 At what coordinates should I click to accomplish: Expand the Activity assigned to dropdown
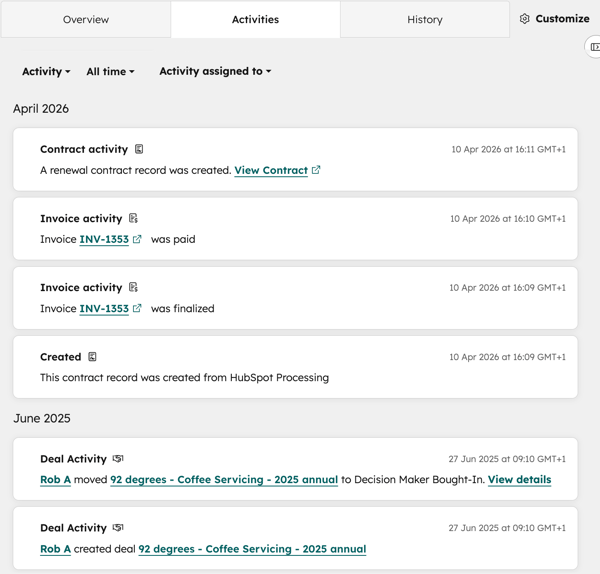pos(215,71)
